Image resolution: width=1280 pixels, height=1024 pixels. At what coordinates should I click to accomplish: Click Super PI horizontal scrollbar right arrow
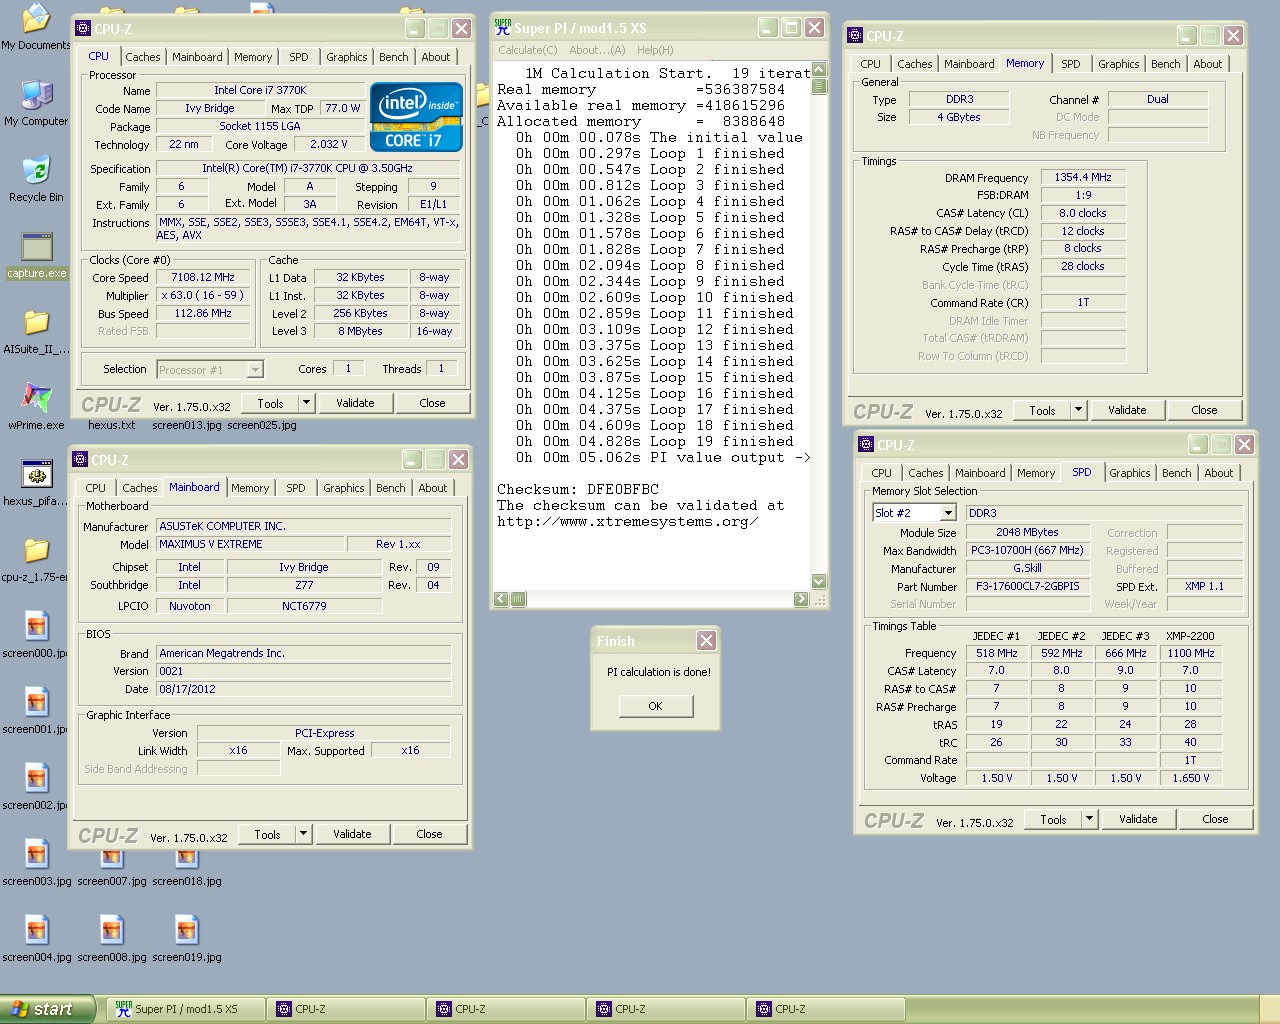[801, 599]
